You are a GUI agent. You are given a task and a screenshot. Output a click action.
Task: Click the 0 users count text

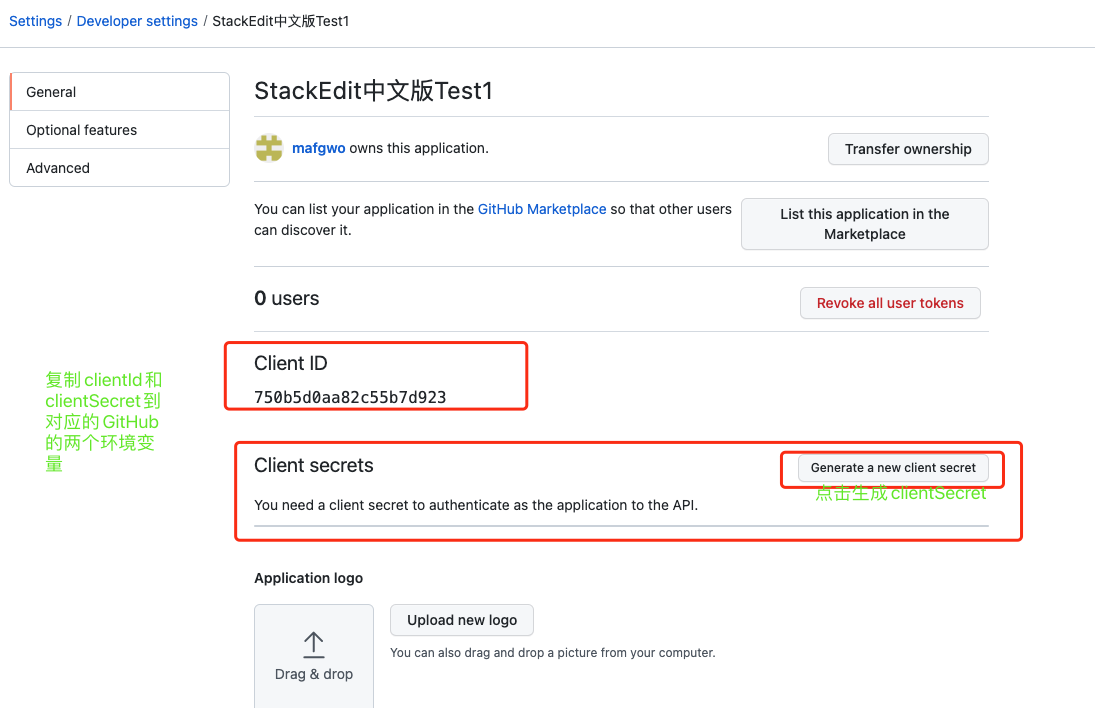click(x=286, y=299)
